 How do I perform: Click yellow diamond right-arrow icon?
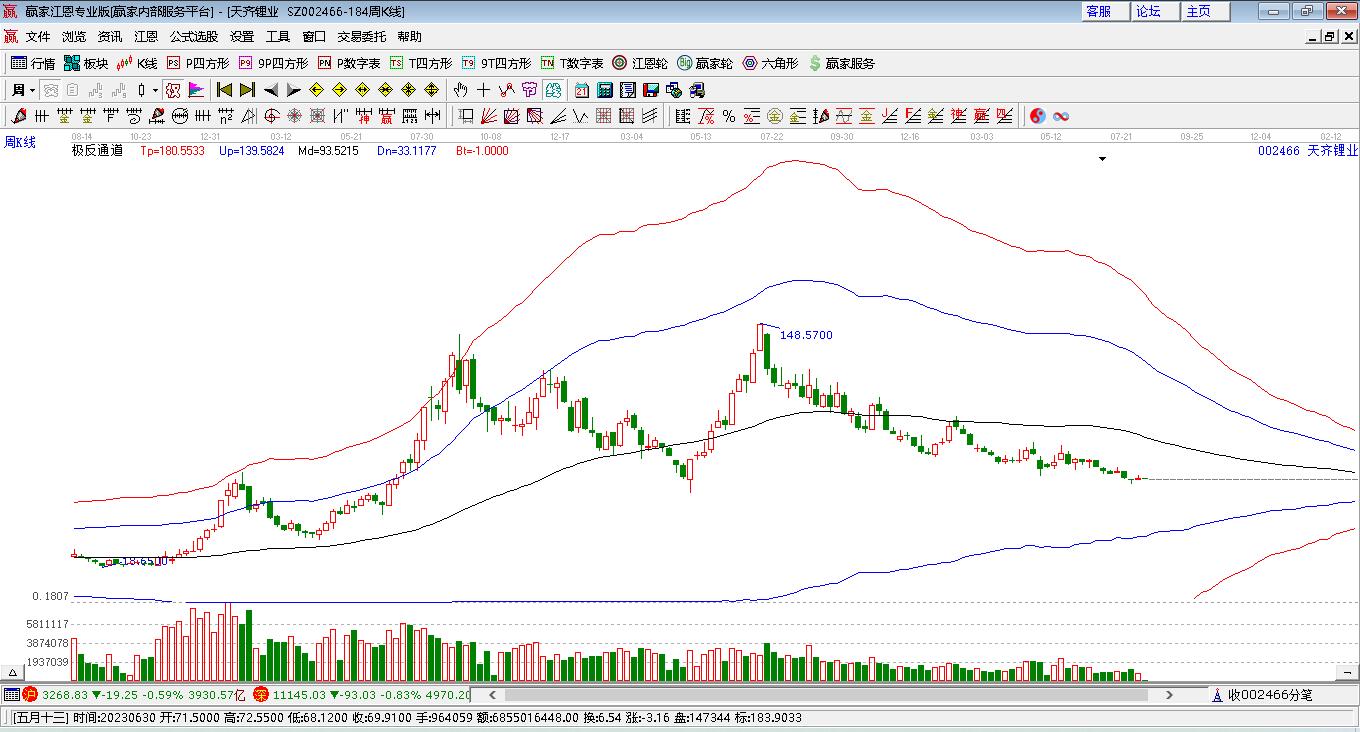click(340, 90)
